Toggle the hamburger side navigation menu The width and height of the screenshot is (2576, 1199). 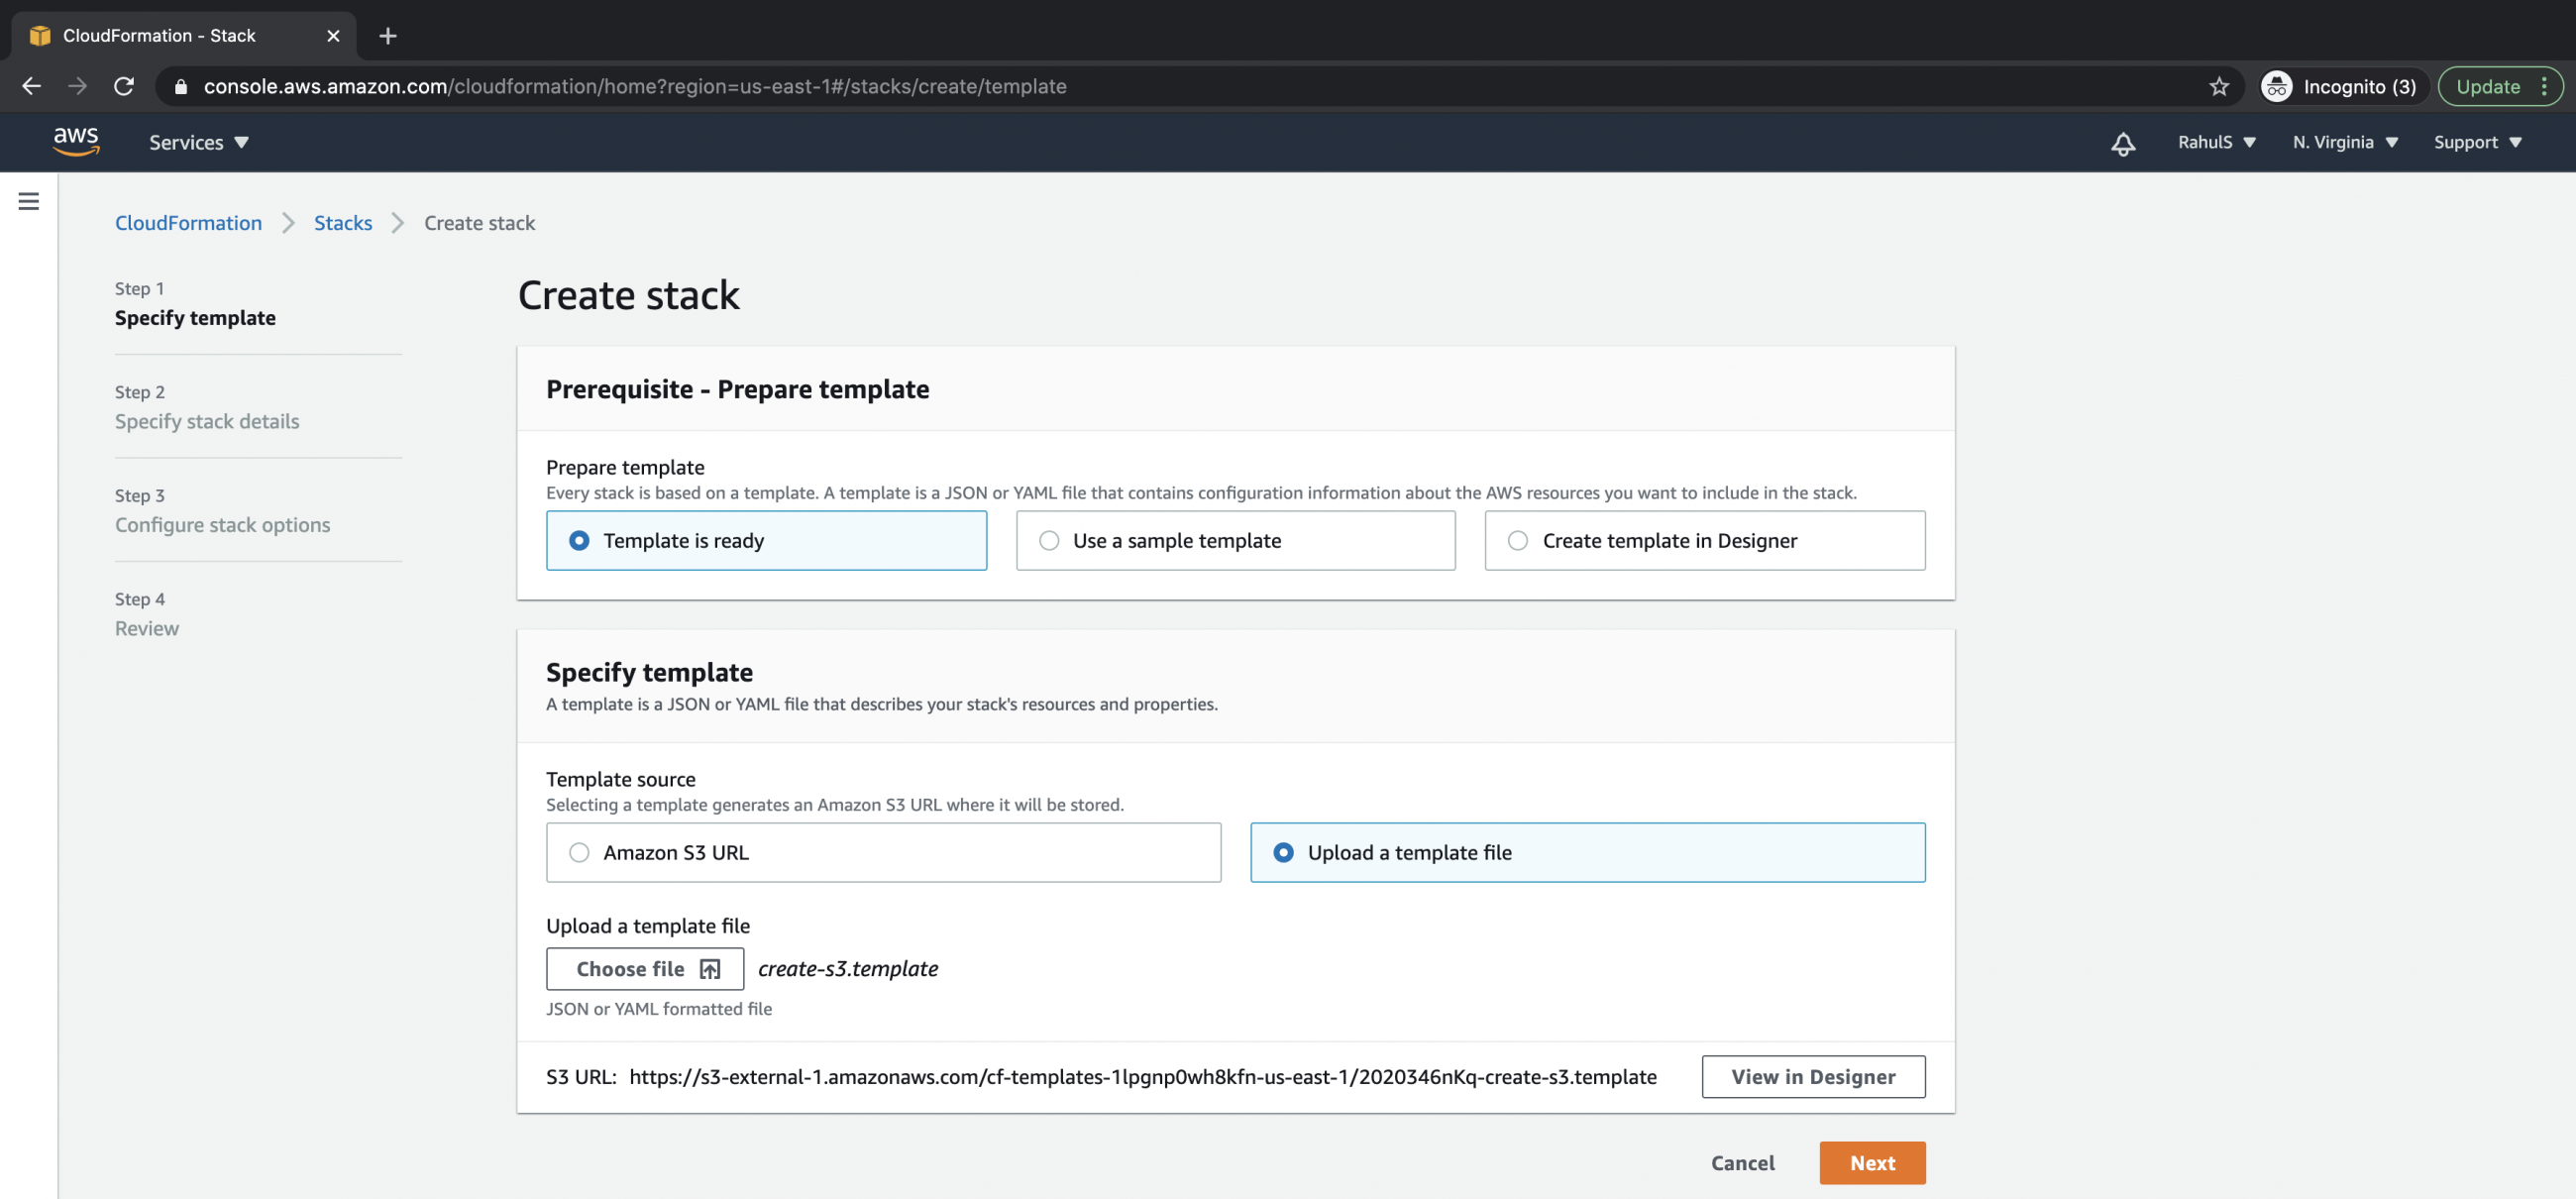29,201
